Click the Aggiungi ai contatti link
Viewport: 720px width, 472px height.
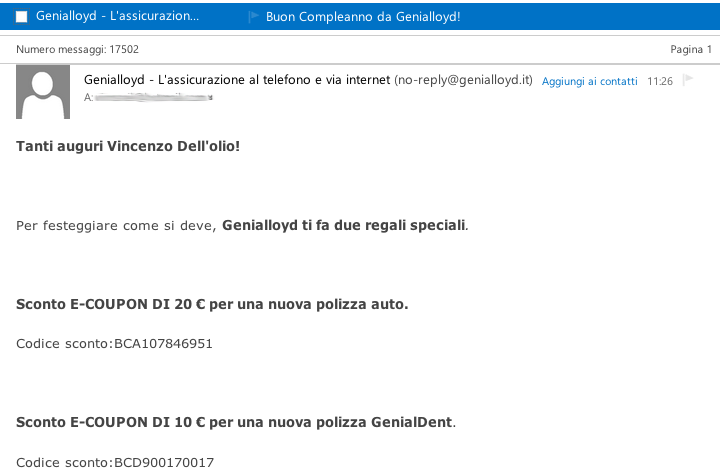590,81
